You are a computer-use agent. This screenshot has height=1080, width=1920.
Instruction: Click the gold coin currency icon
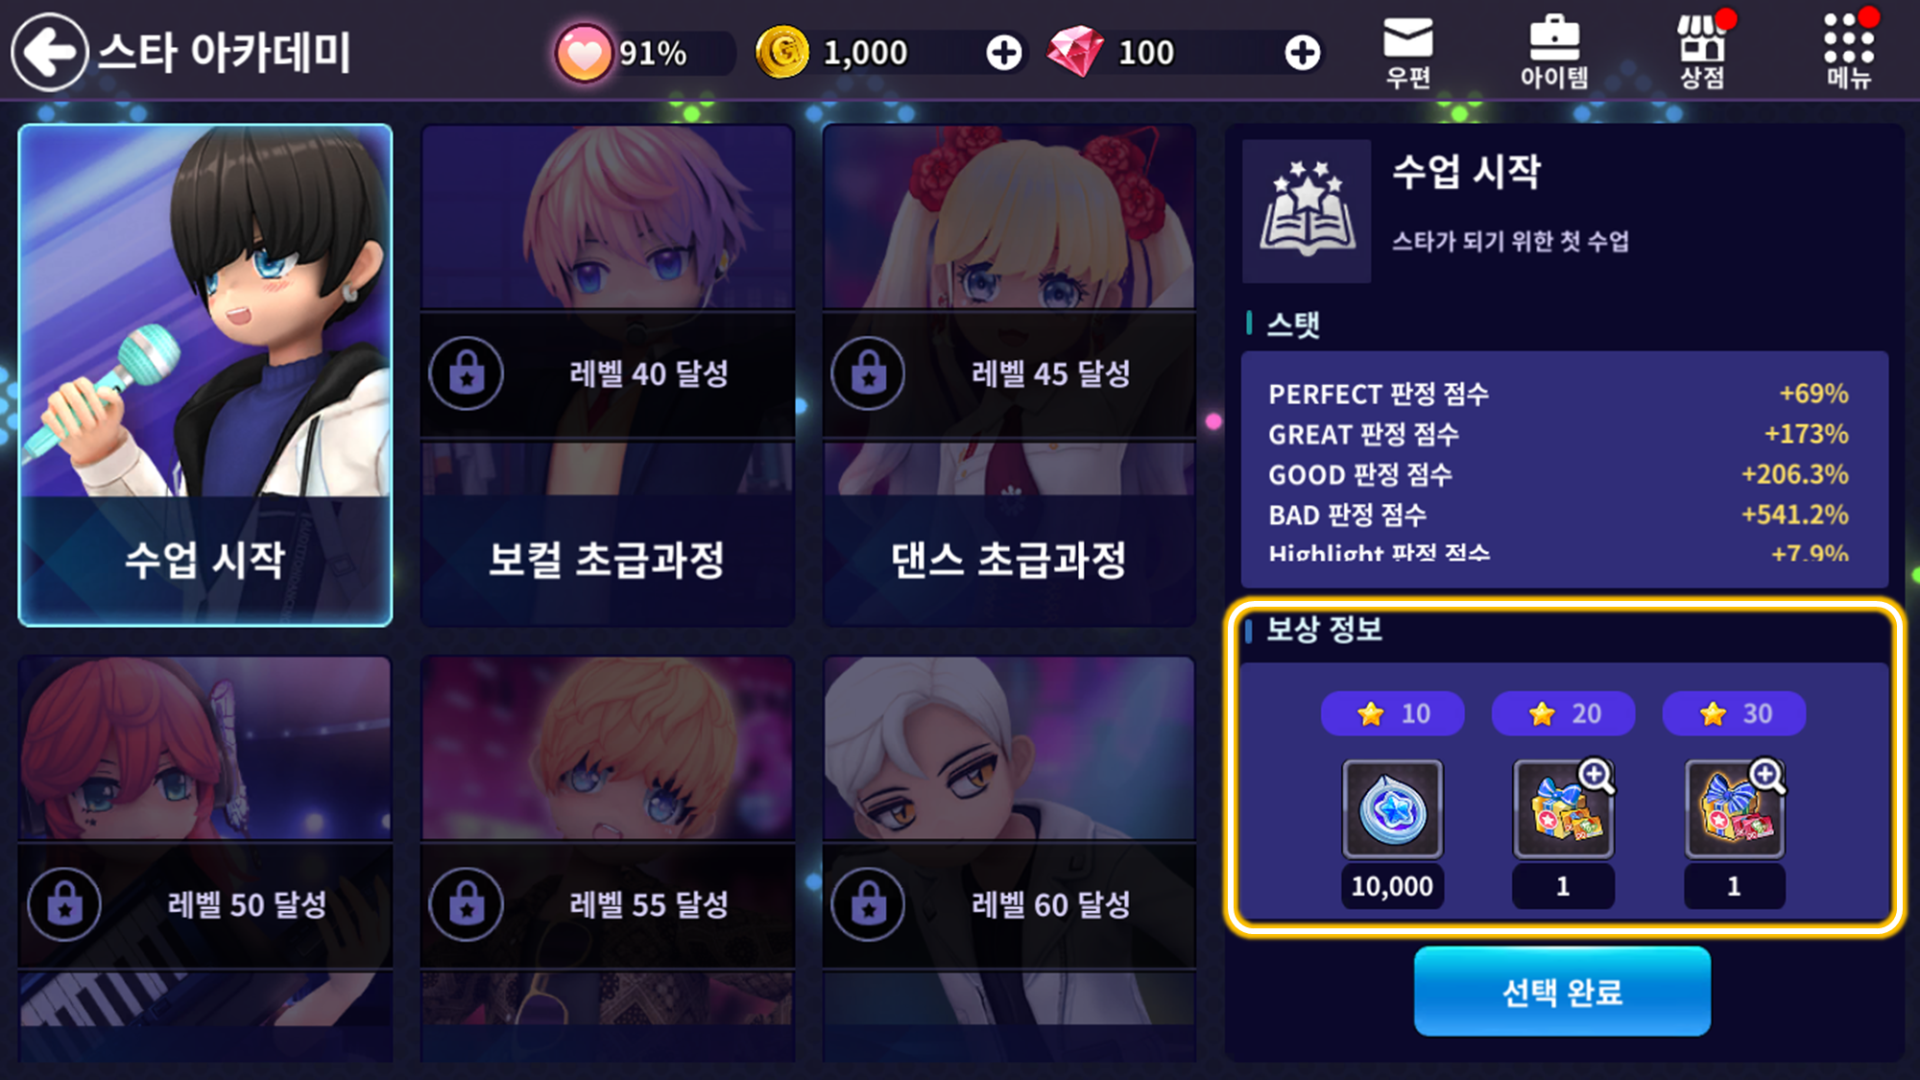click(x=782, y=52)
